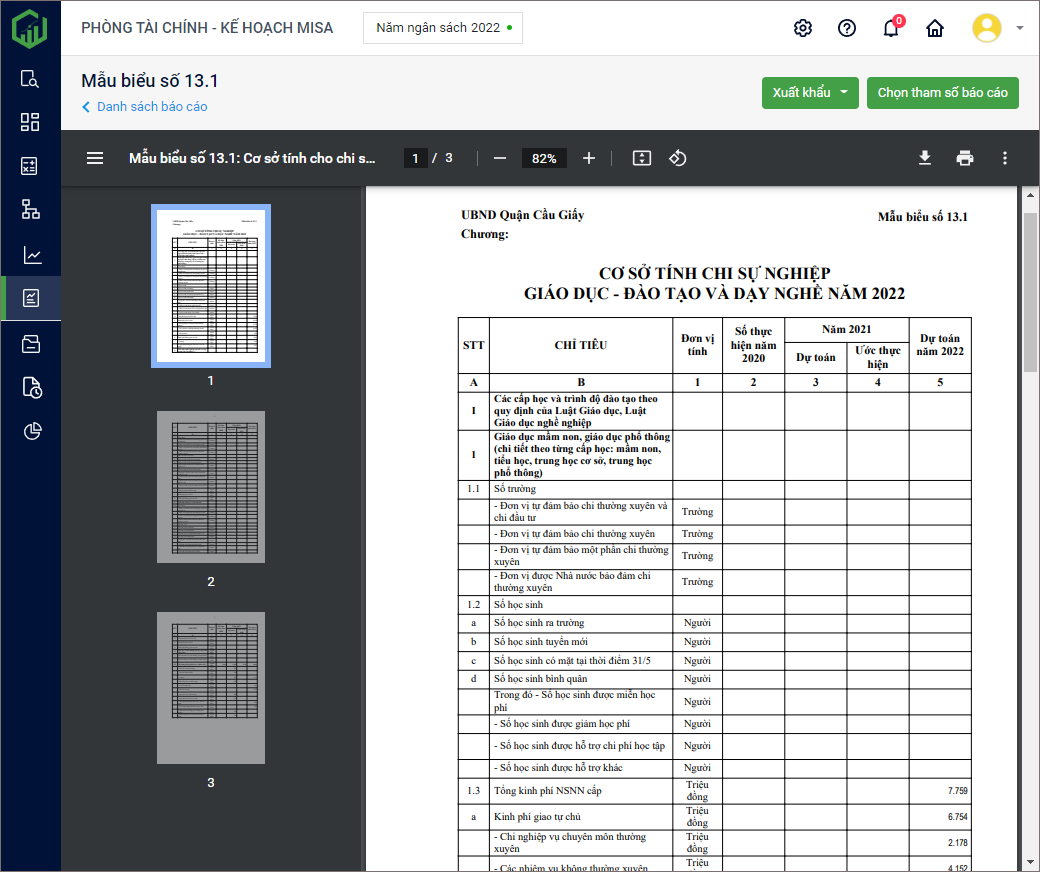Open the settings gear
This screenshot has width=1040, height=872.
point(803,28)
